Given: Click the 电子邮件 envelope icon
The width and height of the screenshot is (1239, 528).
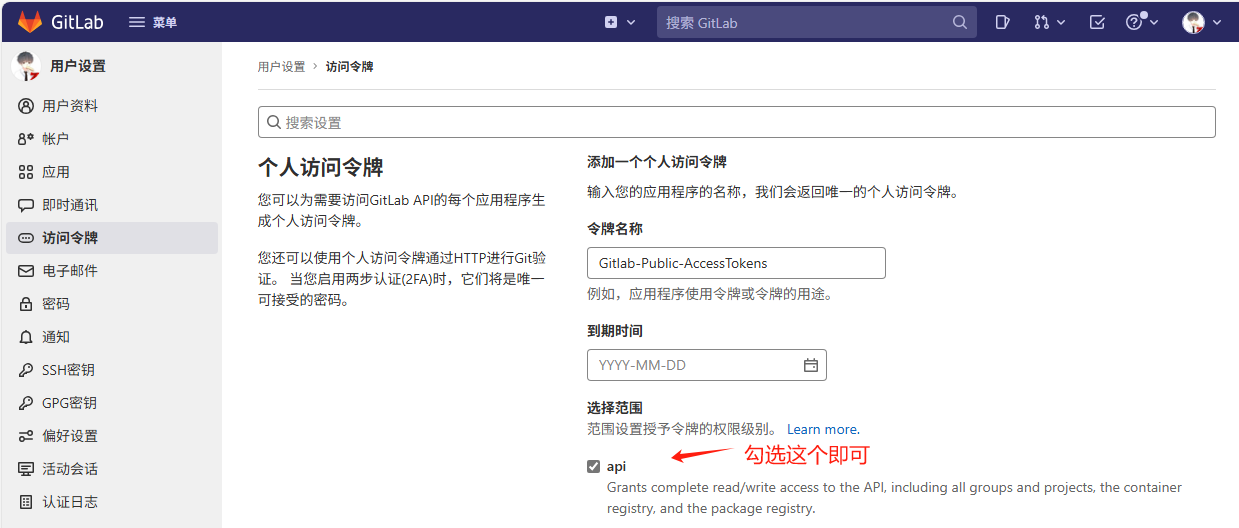Looking at the screenshot, I should [26, 271].
